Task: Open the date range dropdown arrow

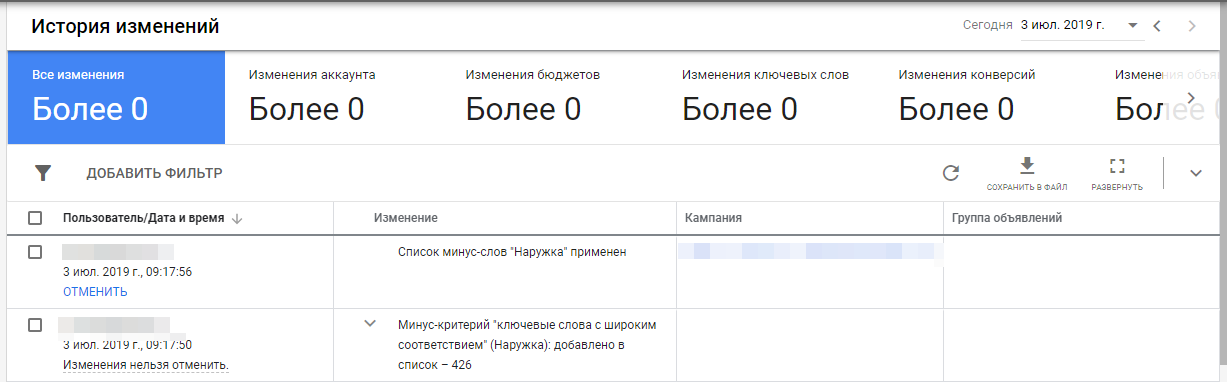Action: tap(1133, 26)
